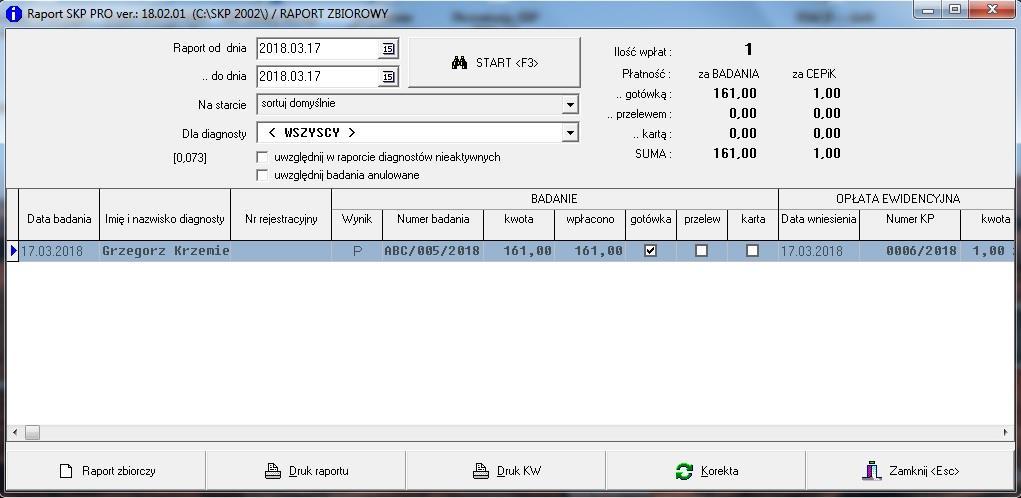Click the horizontal scrollbar right arrow
This screenshot has width=1021, height=498.
1005,432
